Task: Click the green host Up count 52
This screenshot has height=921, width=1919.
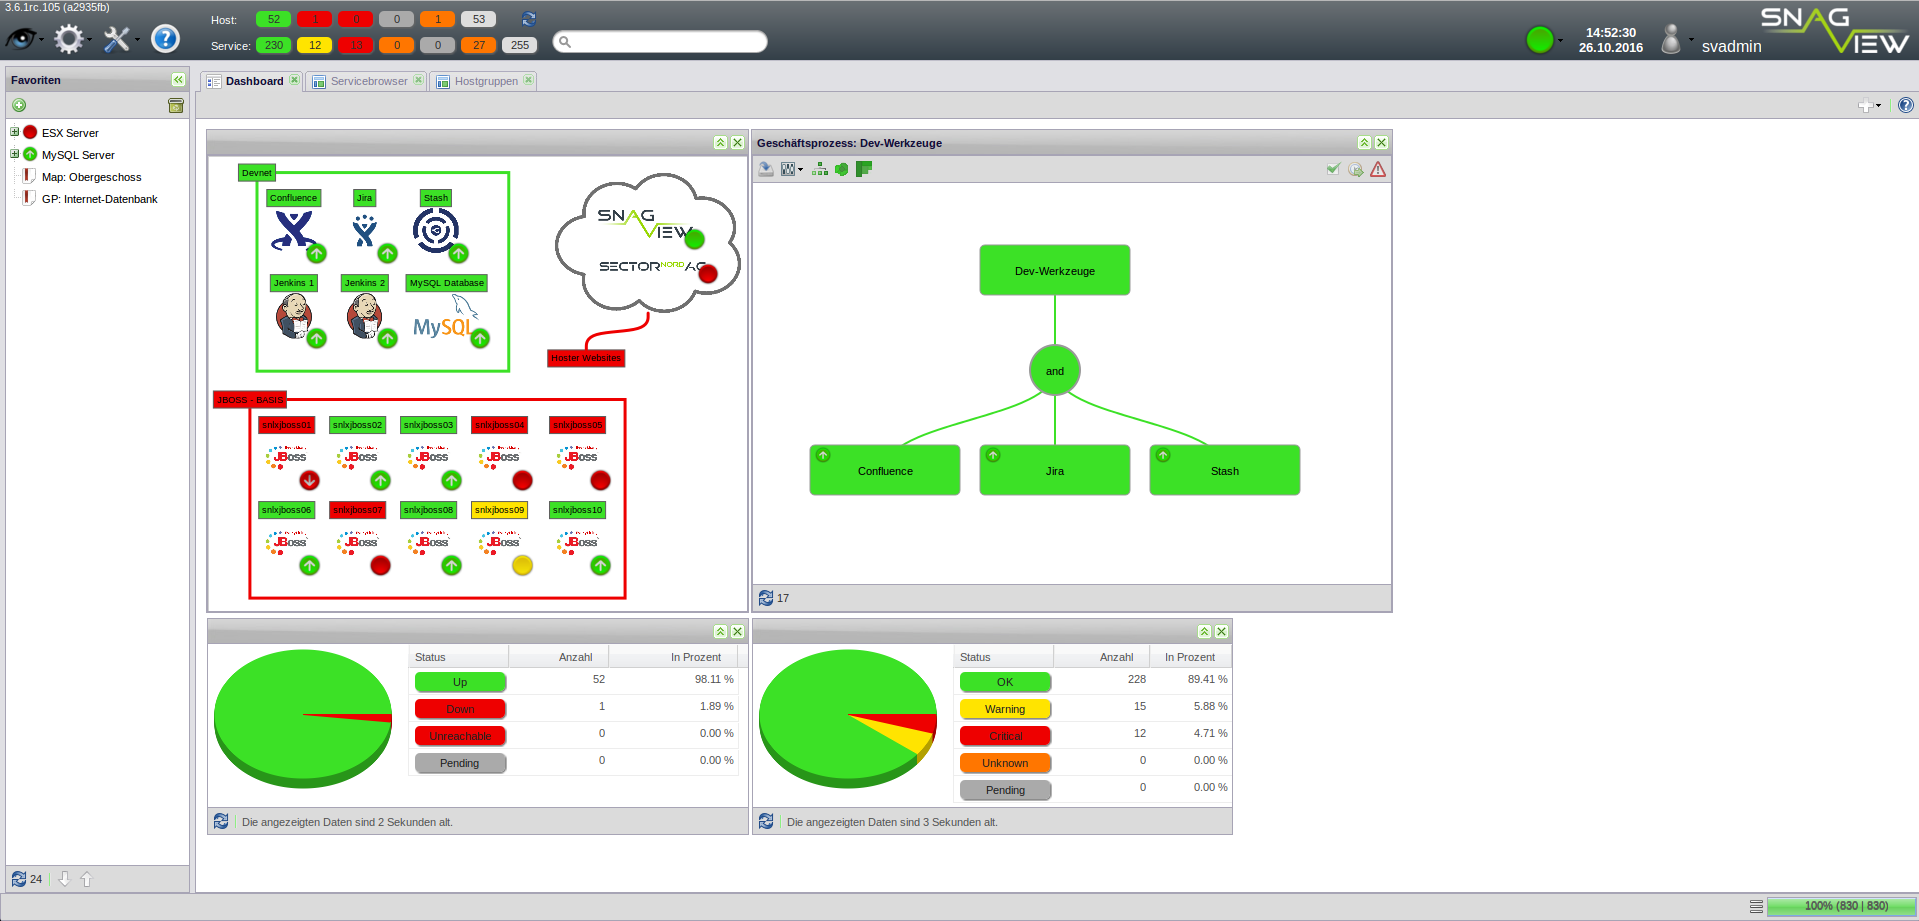Action: 274,19
